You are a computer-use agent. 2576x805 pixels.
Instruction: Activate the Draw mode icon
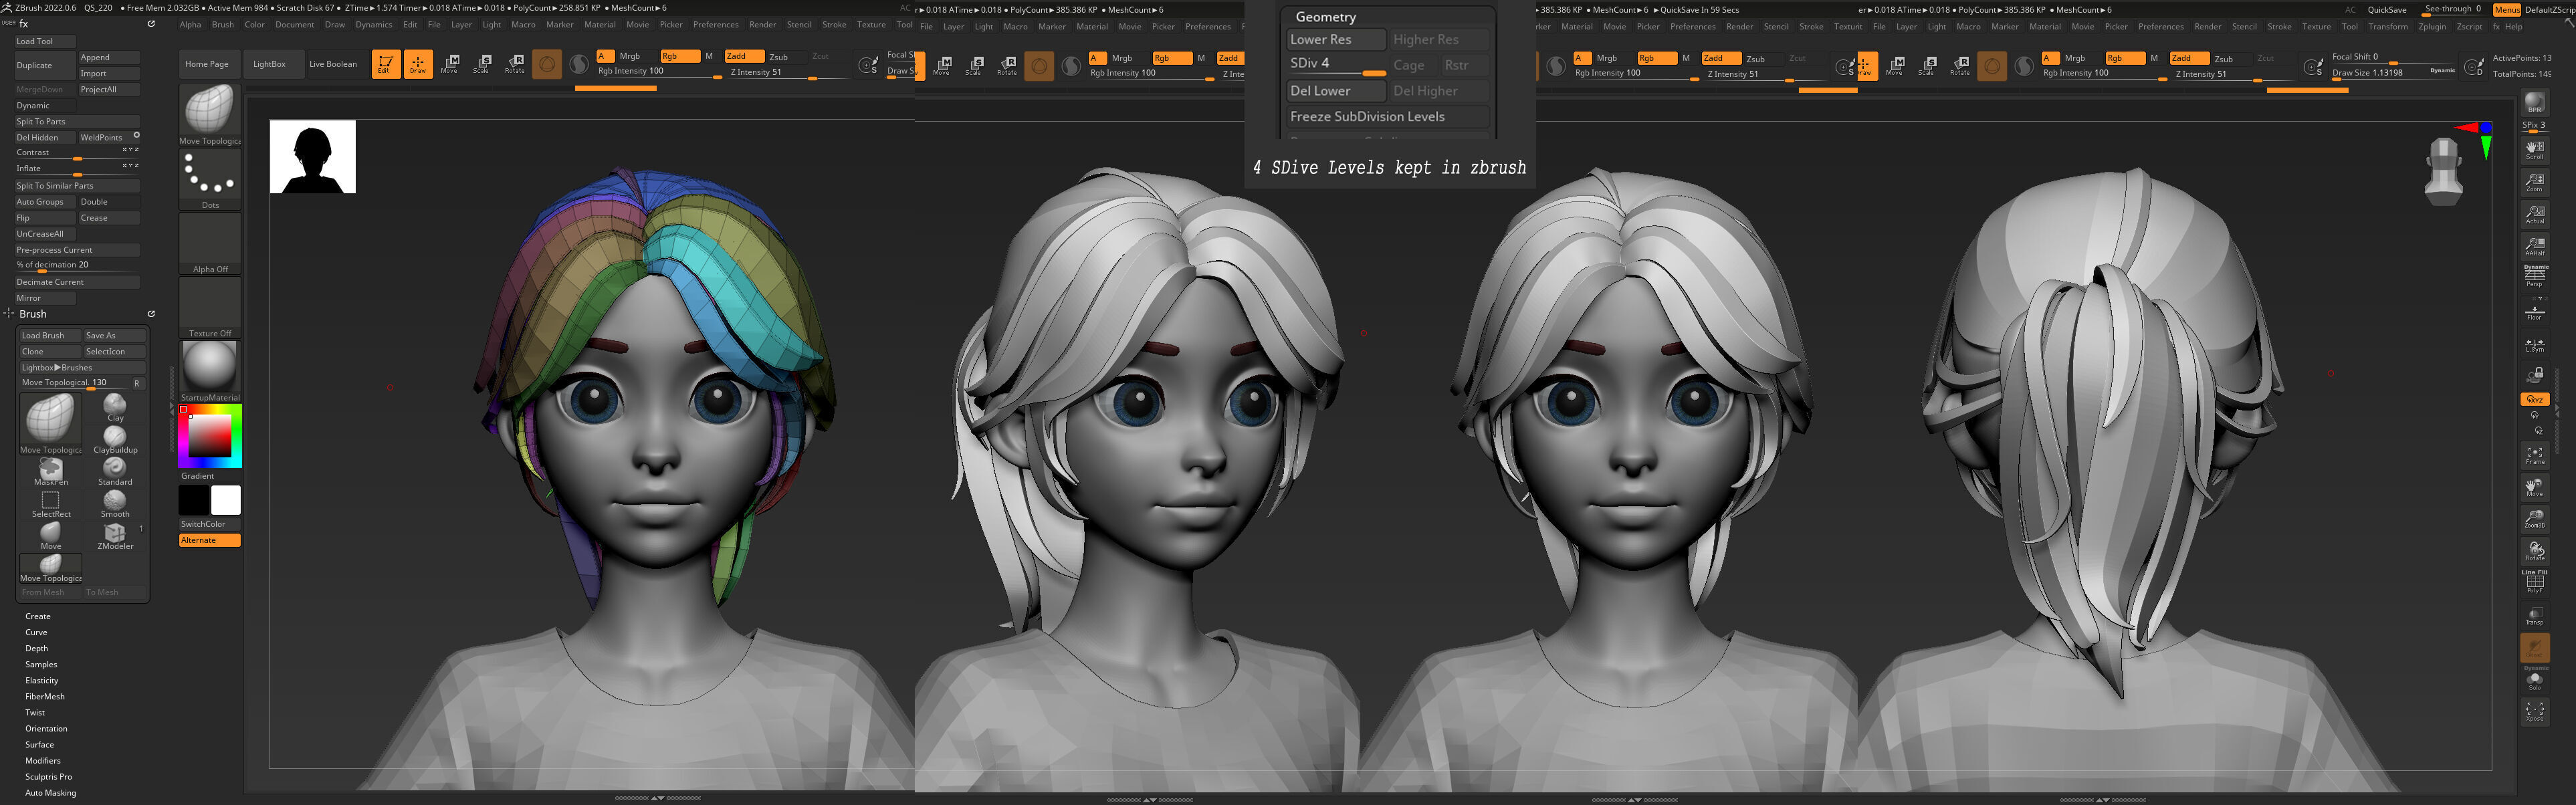418,64
